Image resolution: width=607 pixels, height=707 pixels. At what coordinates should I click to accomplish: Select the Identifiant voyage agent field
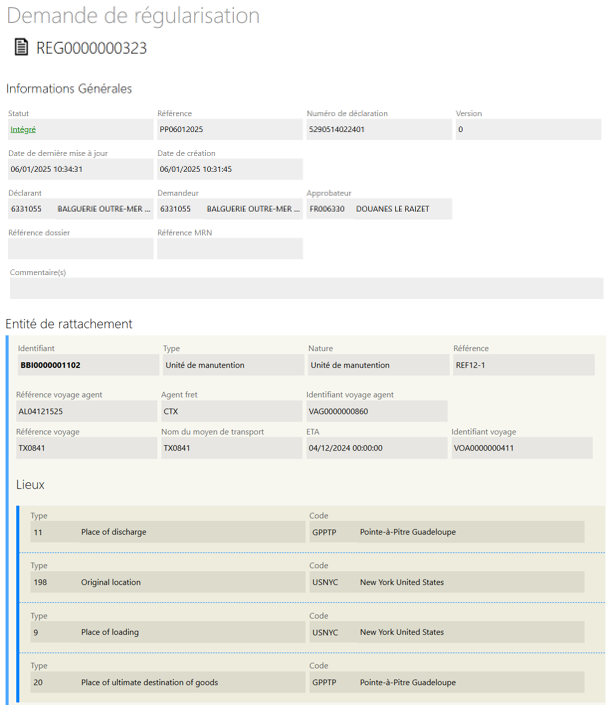pyautogui.click(x=376, y=411)
